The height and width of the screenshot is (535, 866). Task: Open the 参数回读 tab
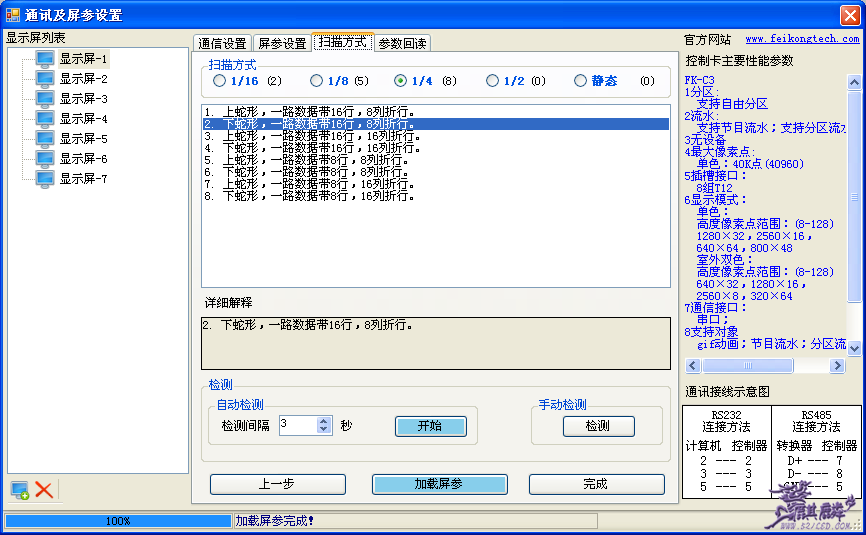click(402, 43)
